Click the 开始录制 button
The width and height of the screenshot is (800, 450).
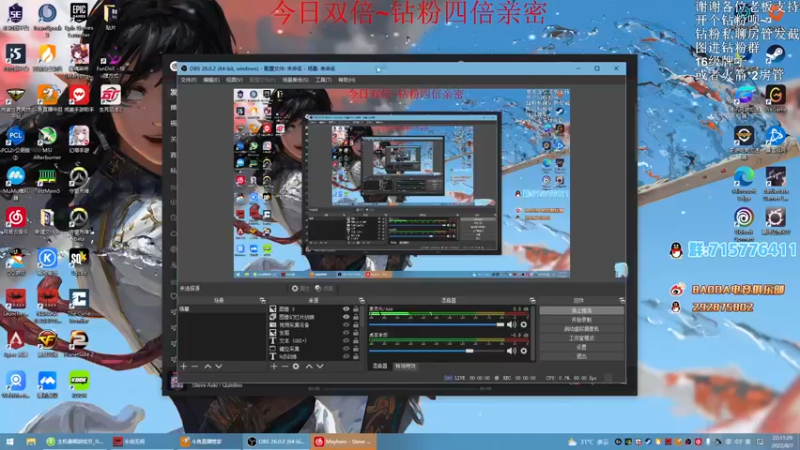coord(582,319)
